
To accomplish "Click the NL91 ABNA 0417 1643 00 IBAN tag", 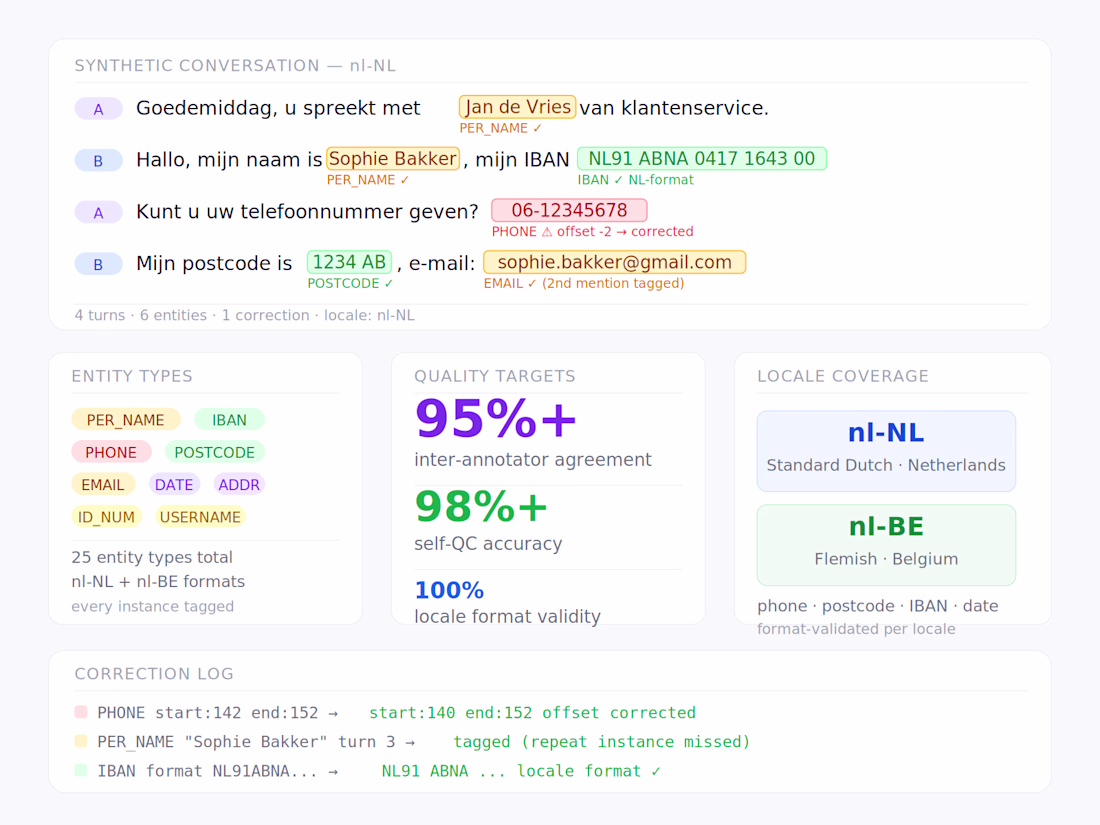I will 702,159.
